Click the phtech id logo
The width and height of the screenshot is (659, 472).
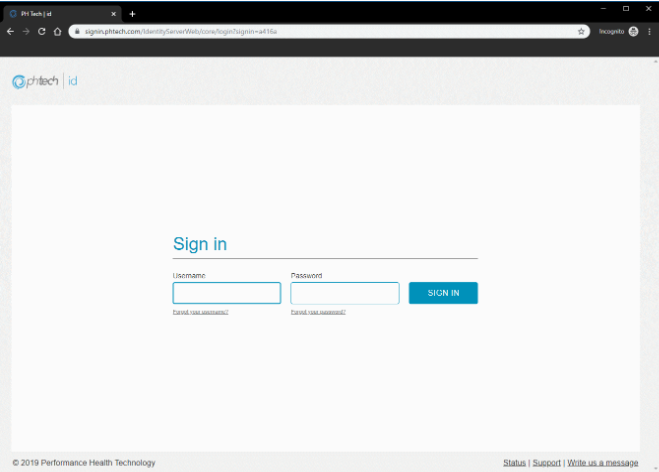coord(45,81)
